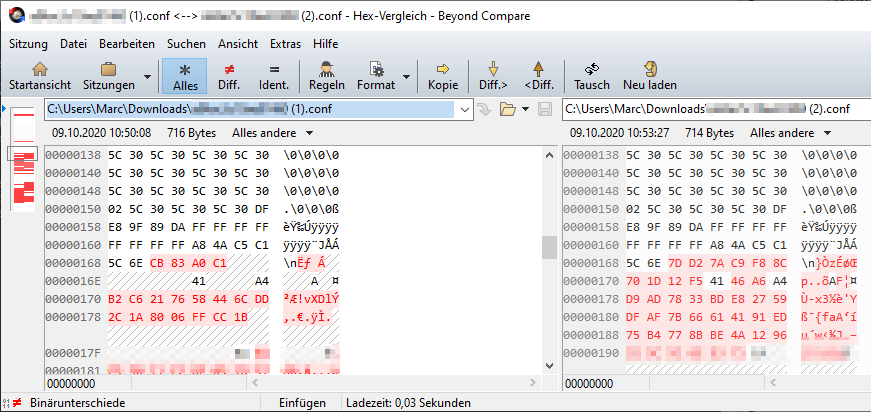Viewport: 871px width, 412px height.
Task: Click the difference overview thumbnail map
Action: [24, 160]
